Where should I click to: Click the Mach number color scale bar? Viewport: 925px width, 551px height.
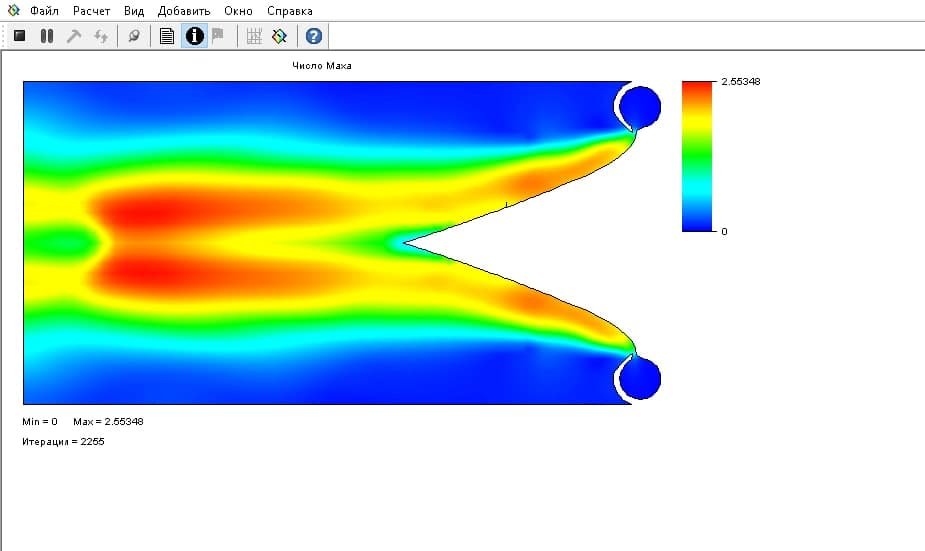697,155
